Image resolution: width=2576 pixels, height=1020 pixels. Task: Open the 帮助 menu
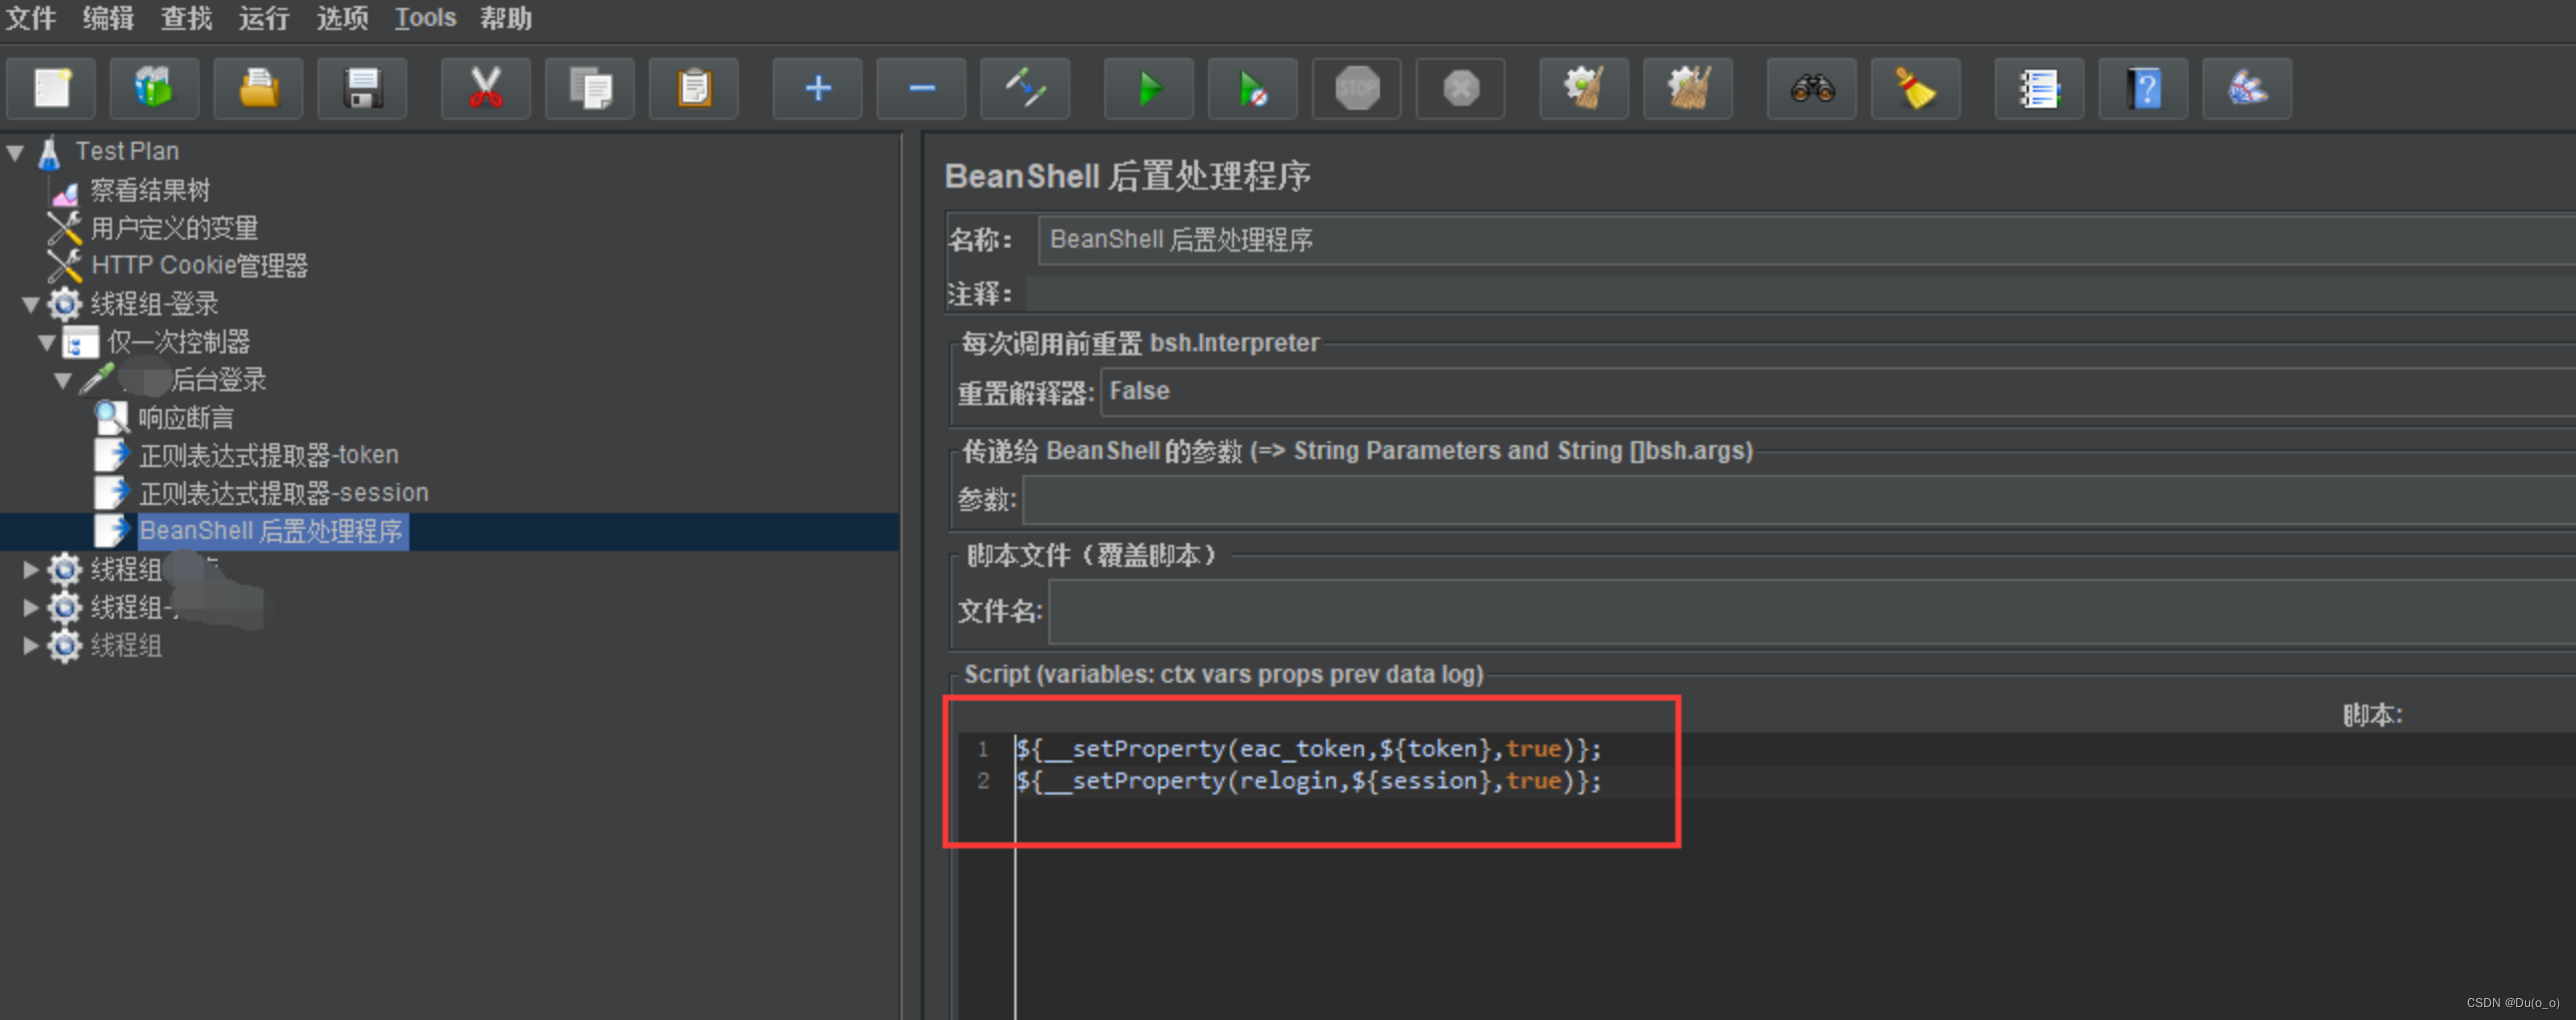pos(506,18)
